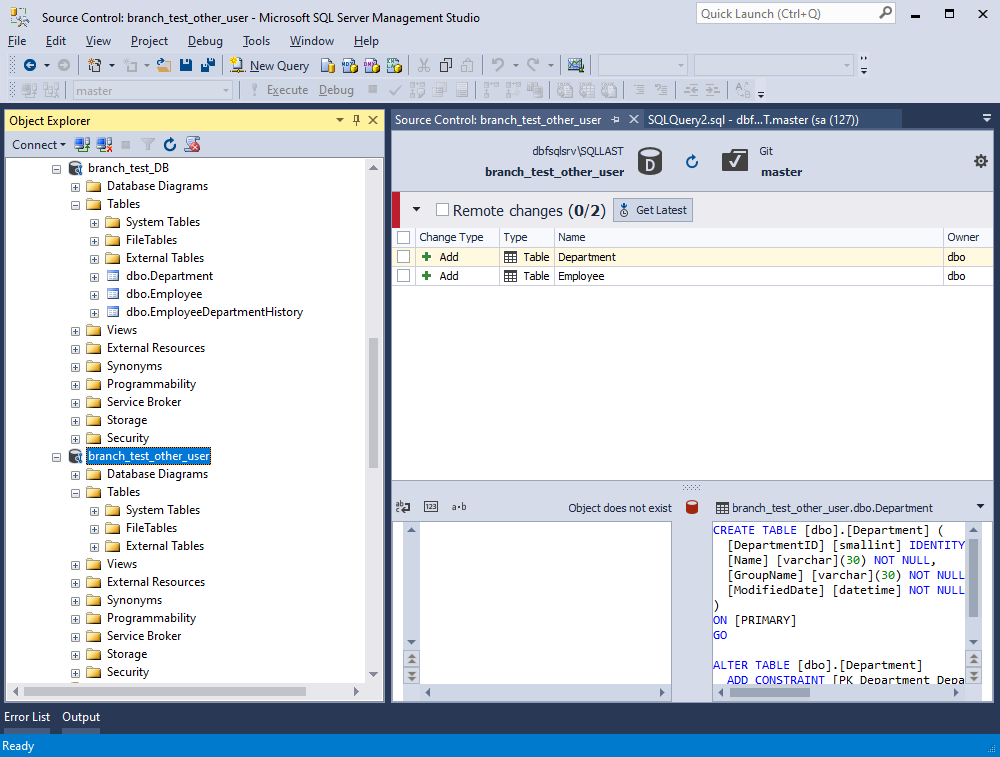The width and height of the screenshot is (1000, 757).
Task: Click the Connect Object Explorer icon
Action: click(82, 145)
